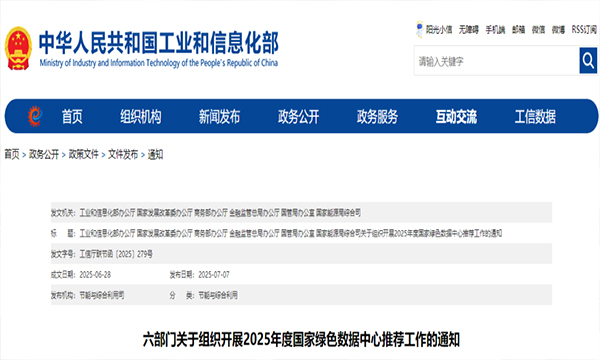The width and height of the screenshot is (600, 360).
Task: Open the 邮箱 mailbox link
Action: [x=518, y=29]
